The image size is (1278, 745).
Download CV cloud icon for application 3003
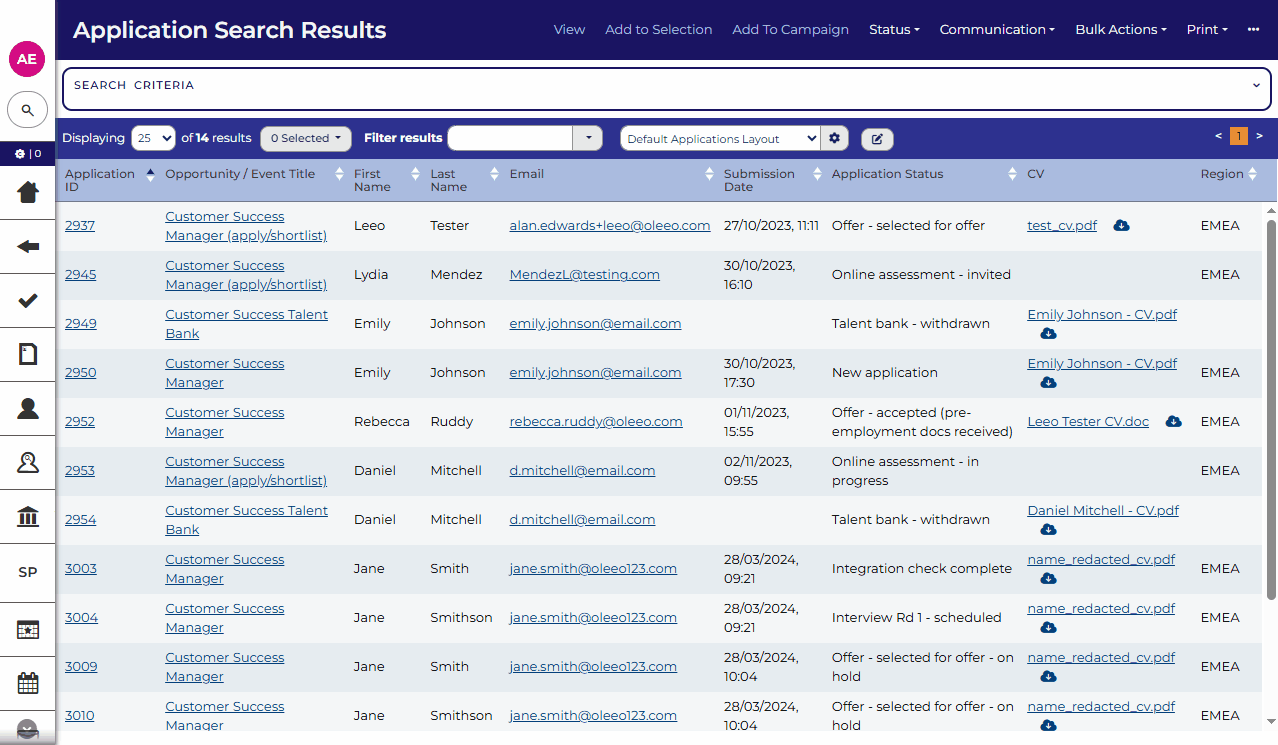(1048, 578)
